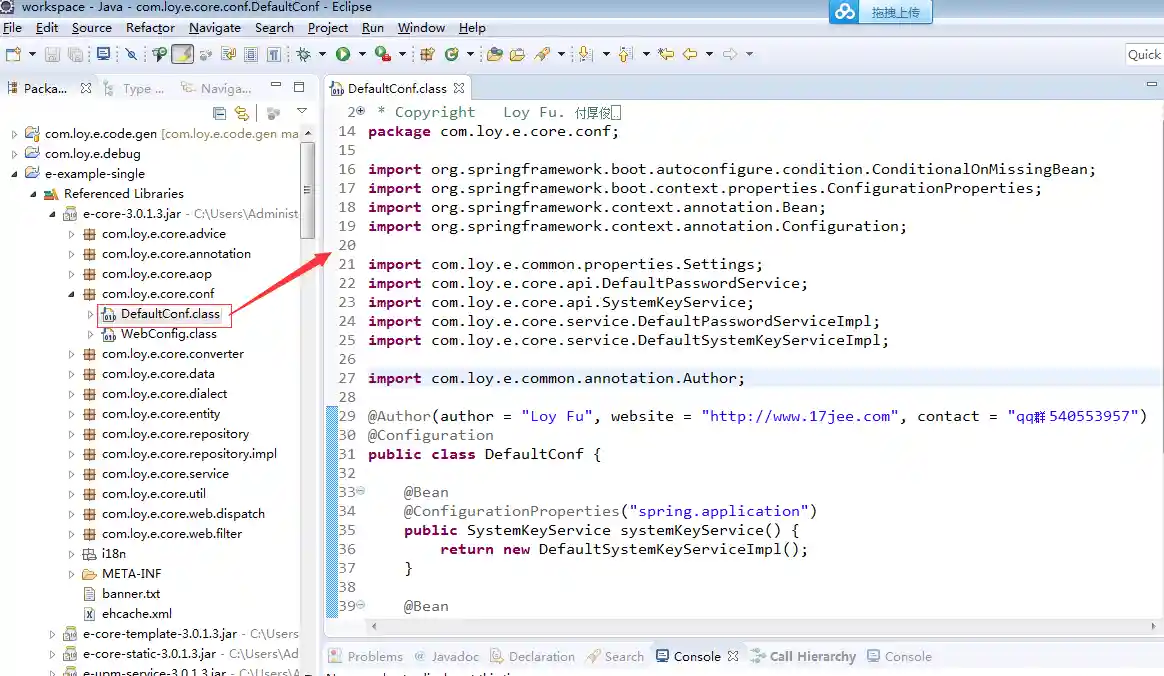
Task: Select WebConfig.class in the tree
Action: (168, 334)
